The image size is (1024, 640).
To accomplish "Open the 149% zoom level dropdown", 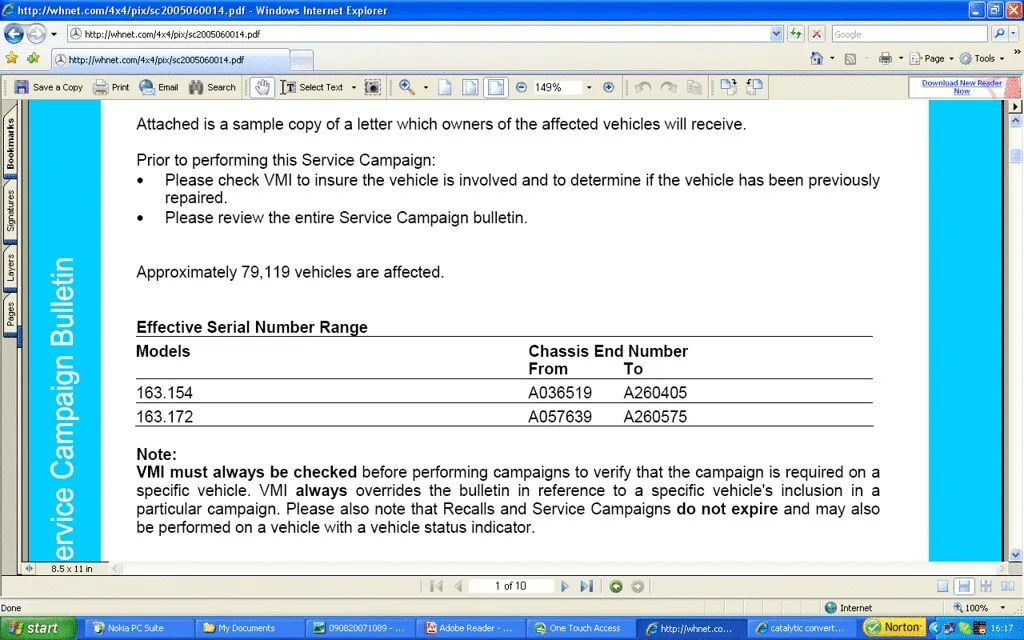I will (x=589, y=87).
